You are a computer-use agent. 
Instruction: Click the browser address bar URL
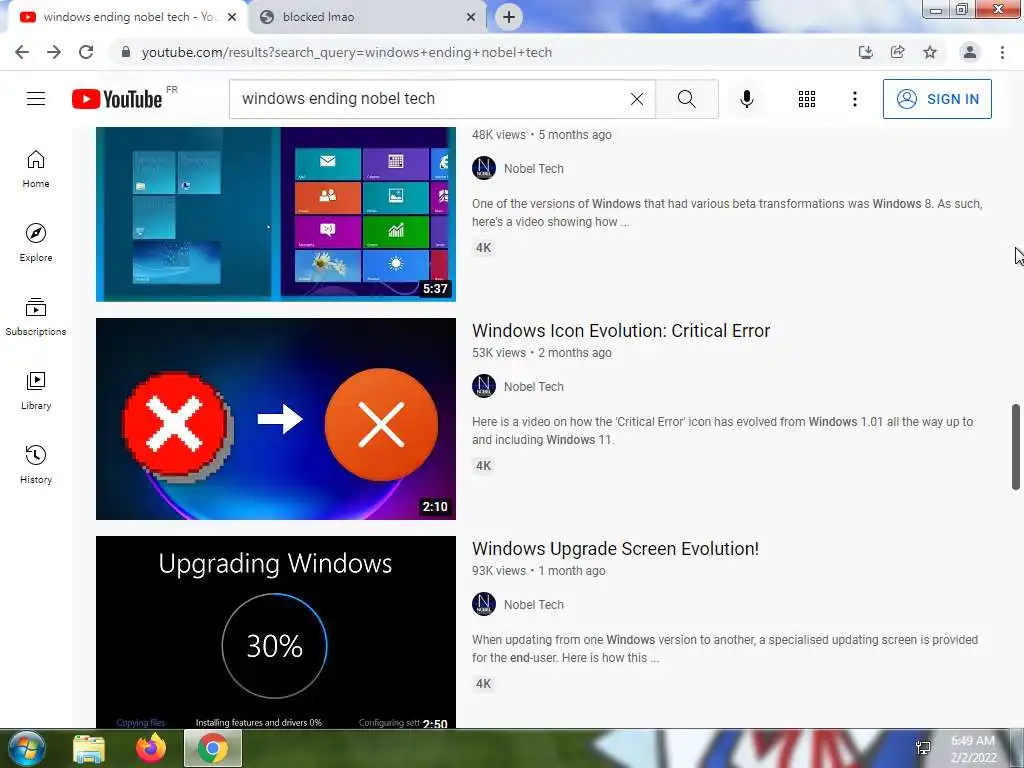(347, 52)
